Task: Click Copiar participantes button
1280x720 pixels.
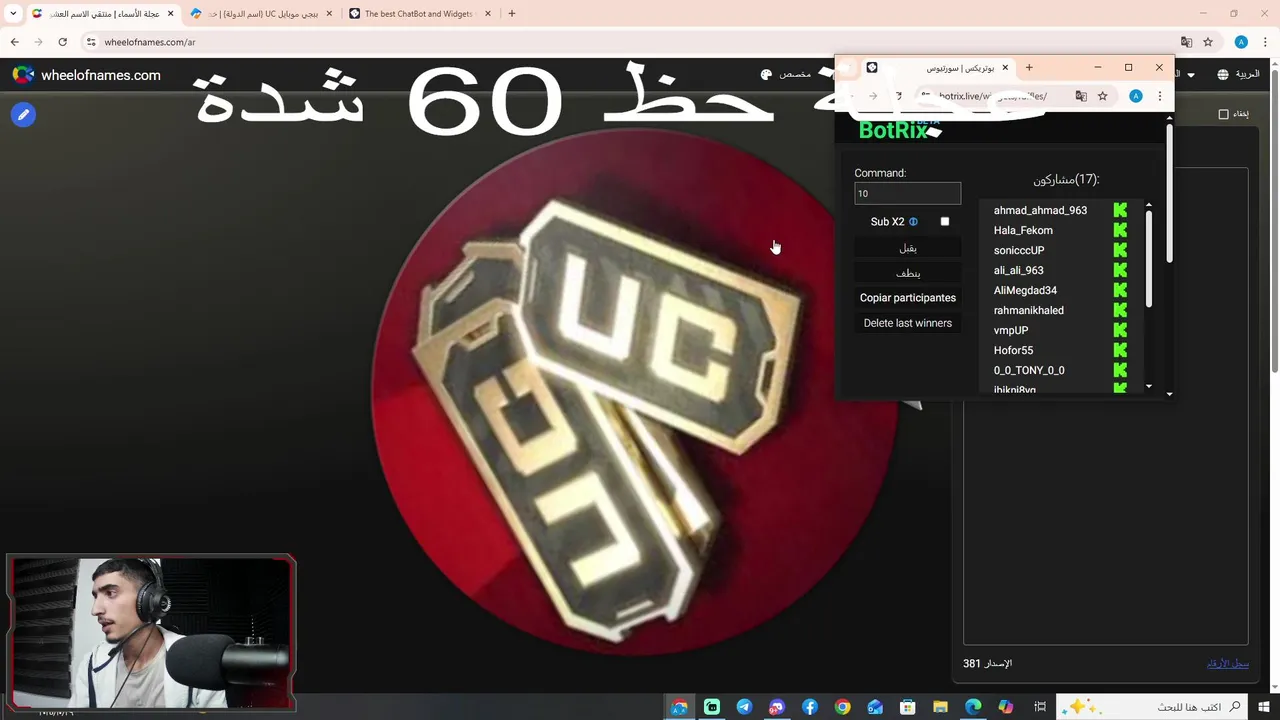Action: pyautogui.click(x=908, y=298)
